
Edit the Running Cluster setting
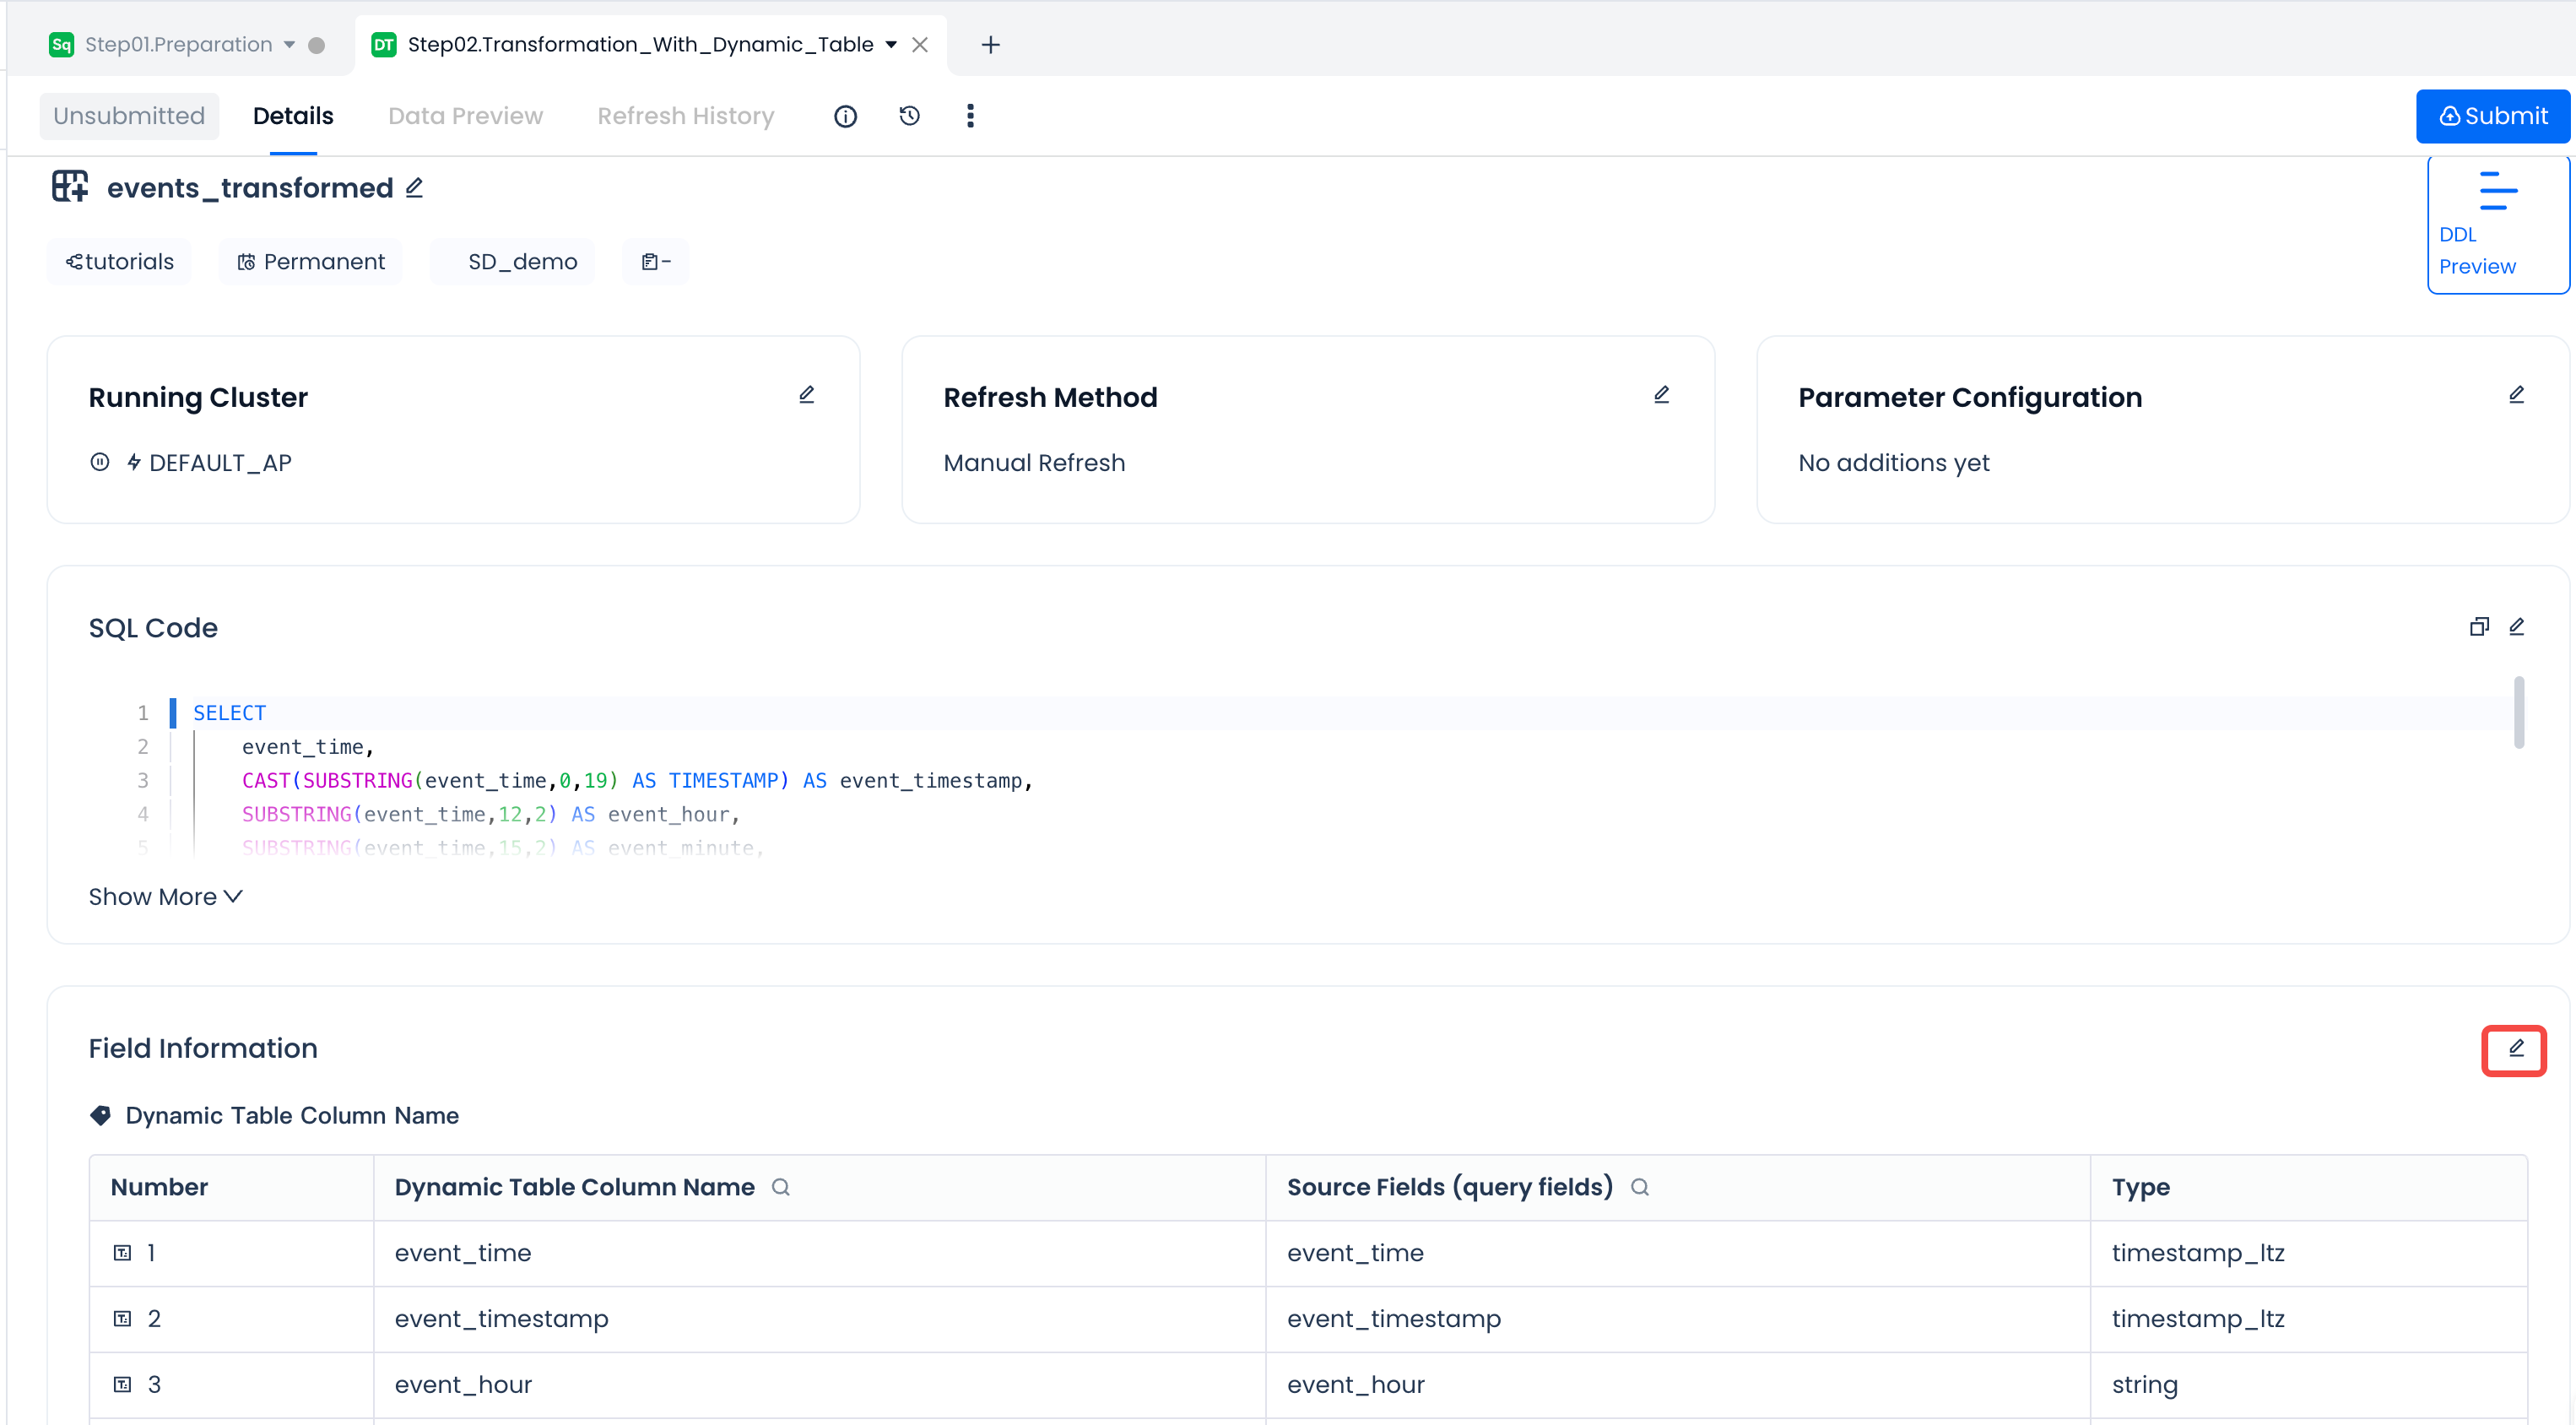[806, 395]
